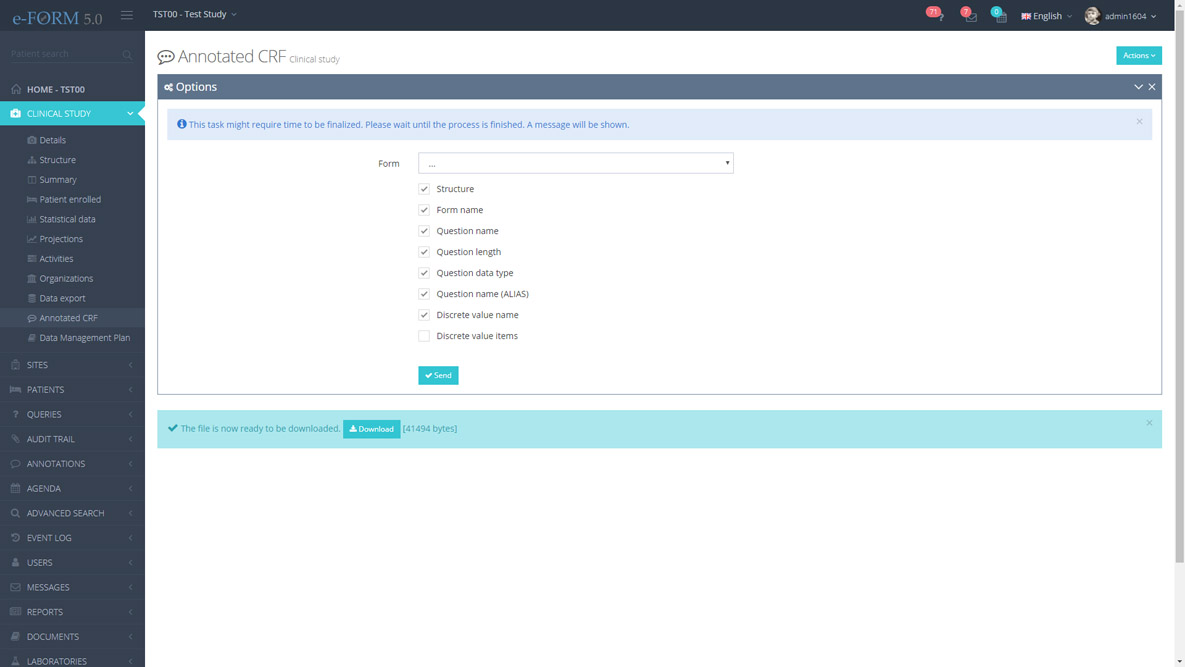Click the admin1604 user avatar

1092,16
